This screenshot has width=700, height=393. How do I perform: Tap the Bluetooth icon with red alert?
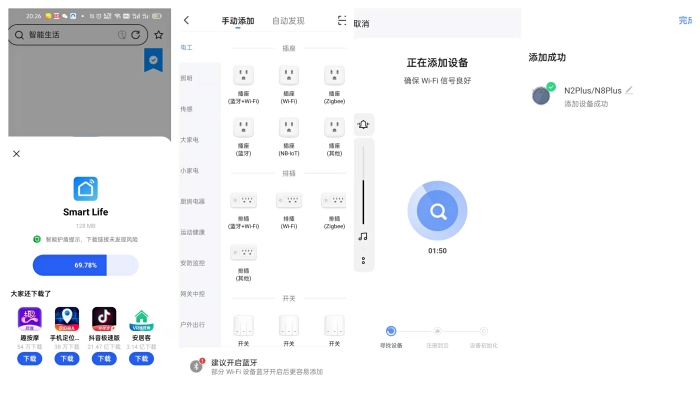click(x=196, y=366)
